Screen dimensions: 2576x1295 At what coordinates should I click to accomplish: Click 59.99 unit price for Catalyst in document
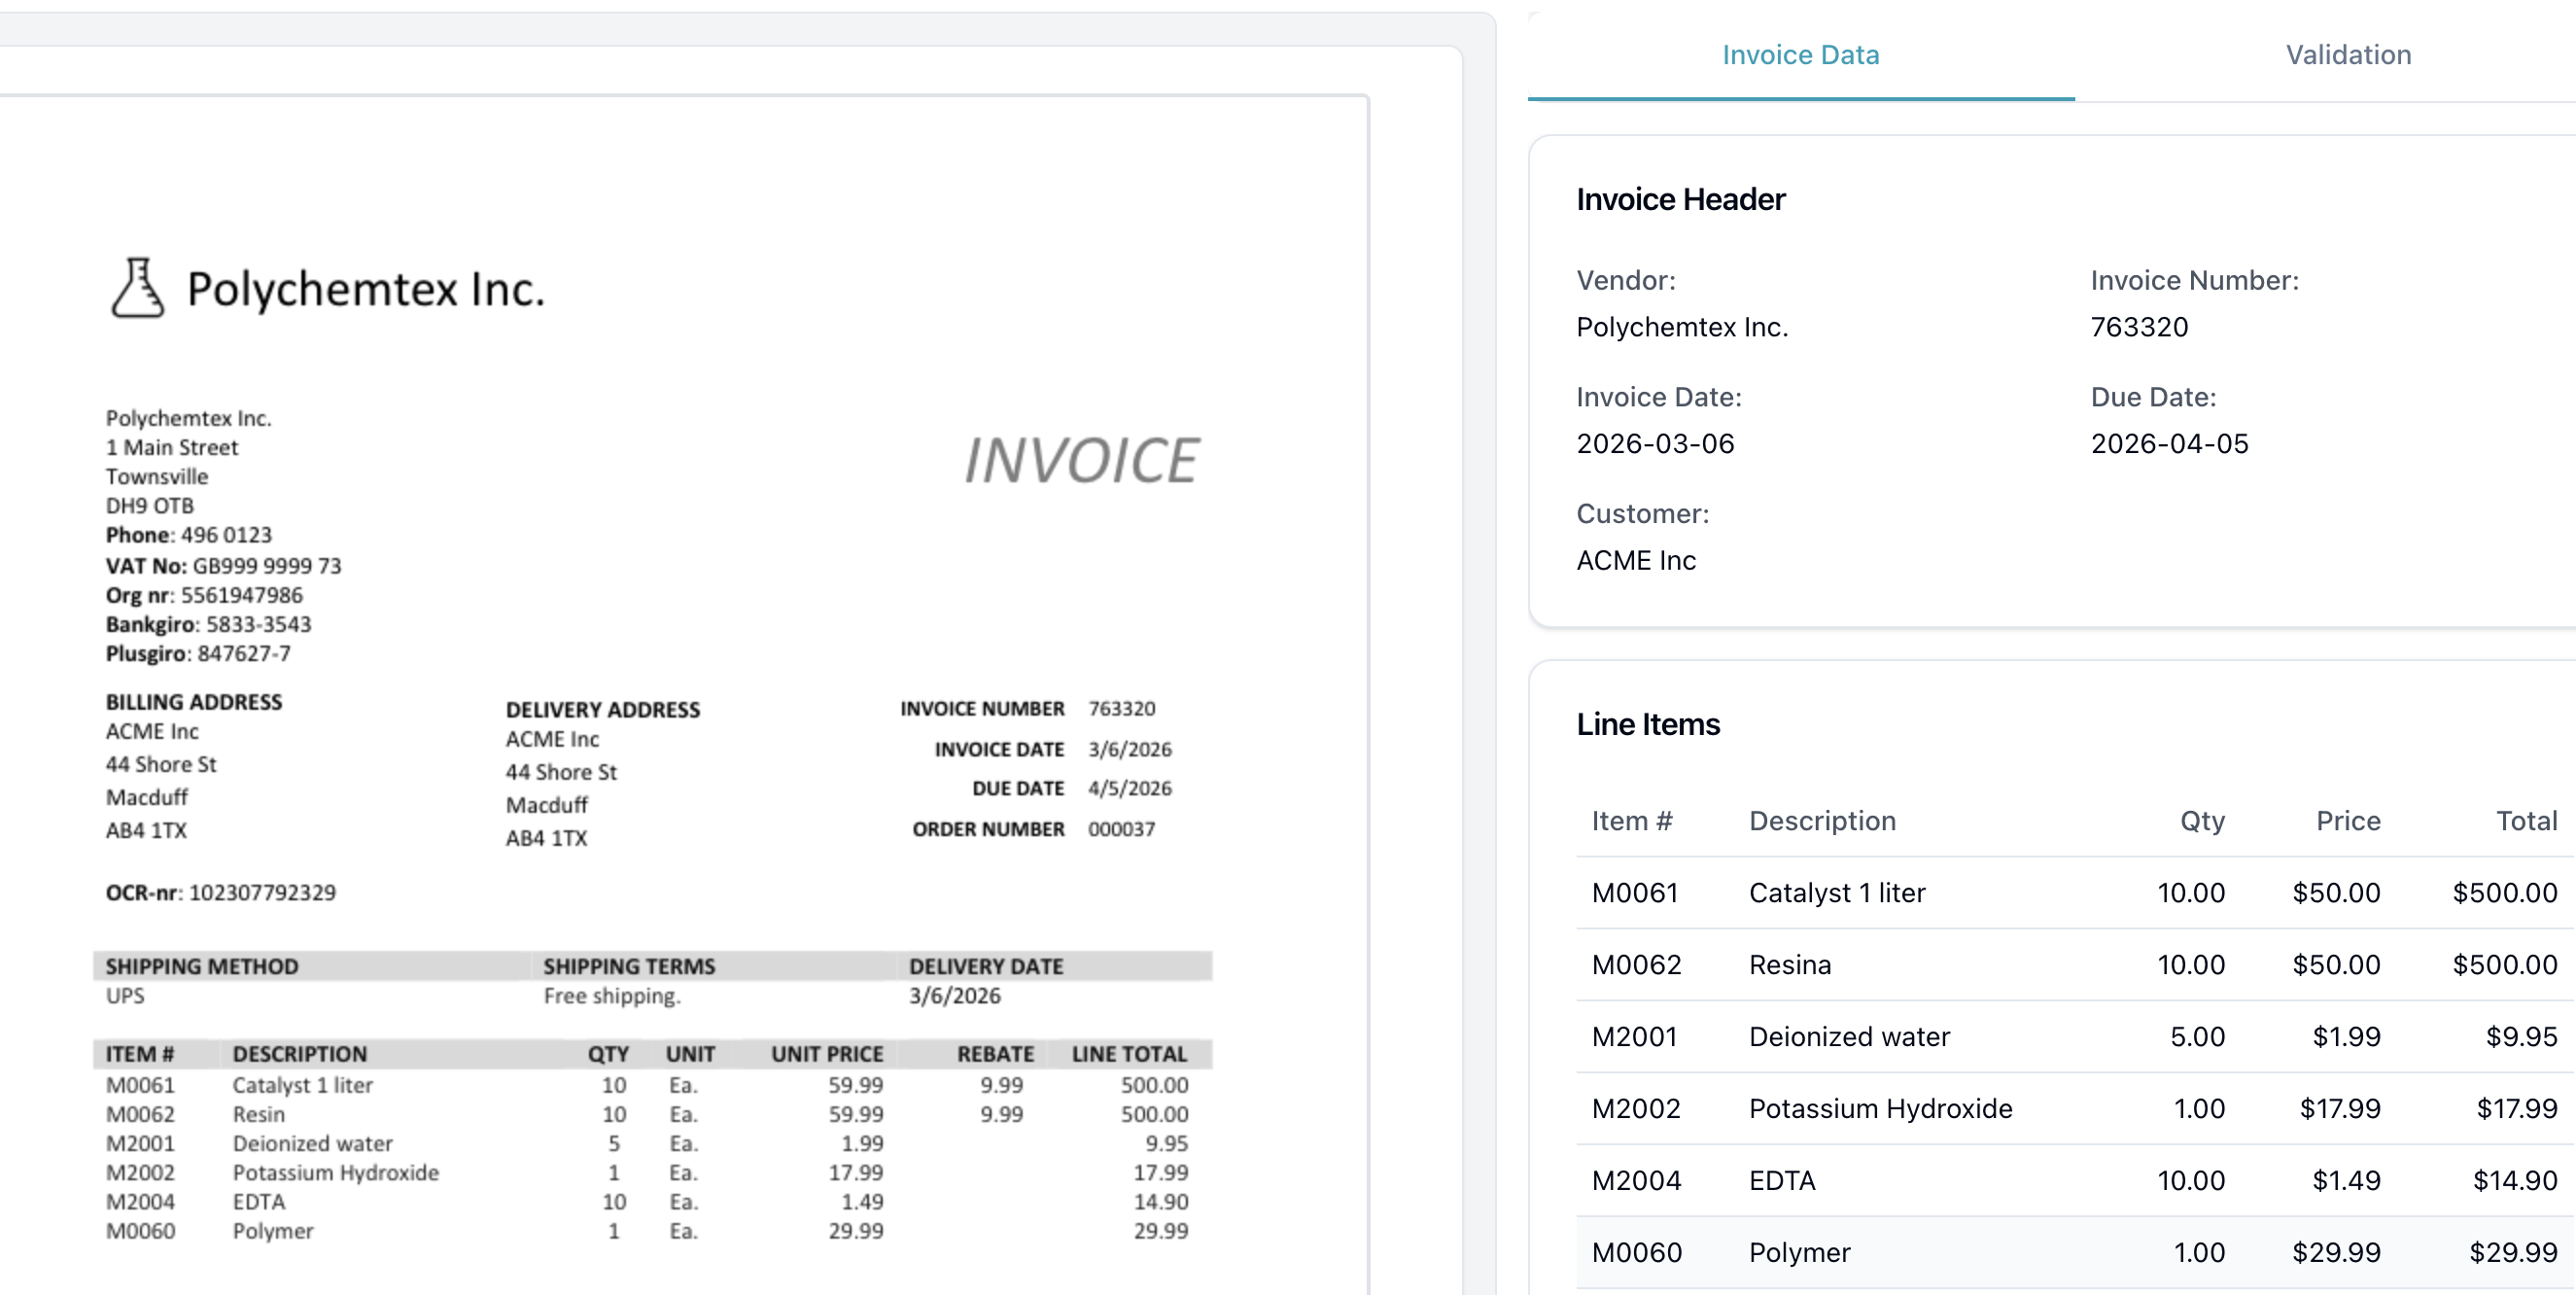click(855, 1086)
